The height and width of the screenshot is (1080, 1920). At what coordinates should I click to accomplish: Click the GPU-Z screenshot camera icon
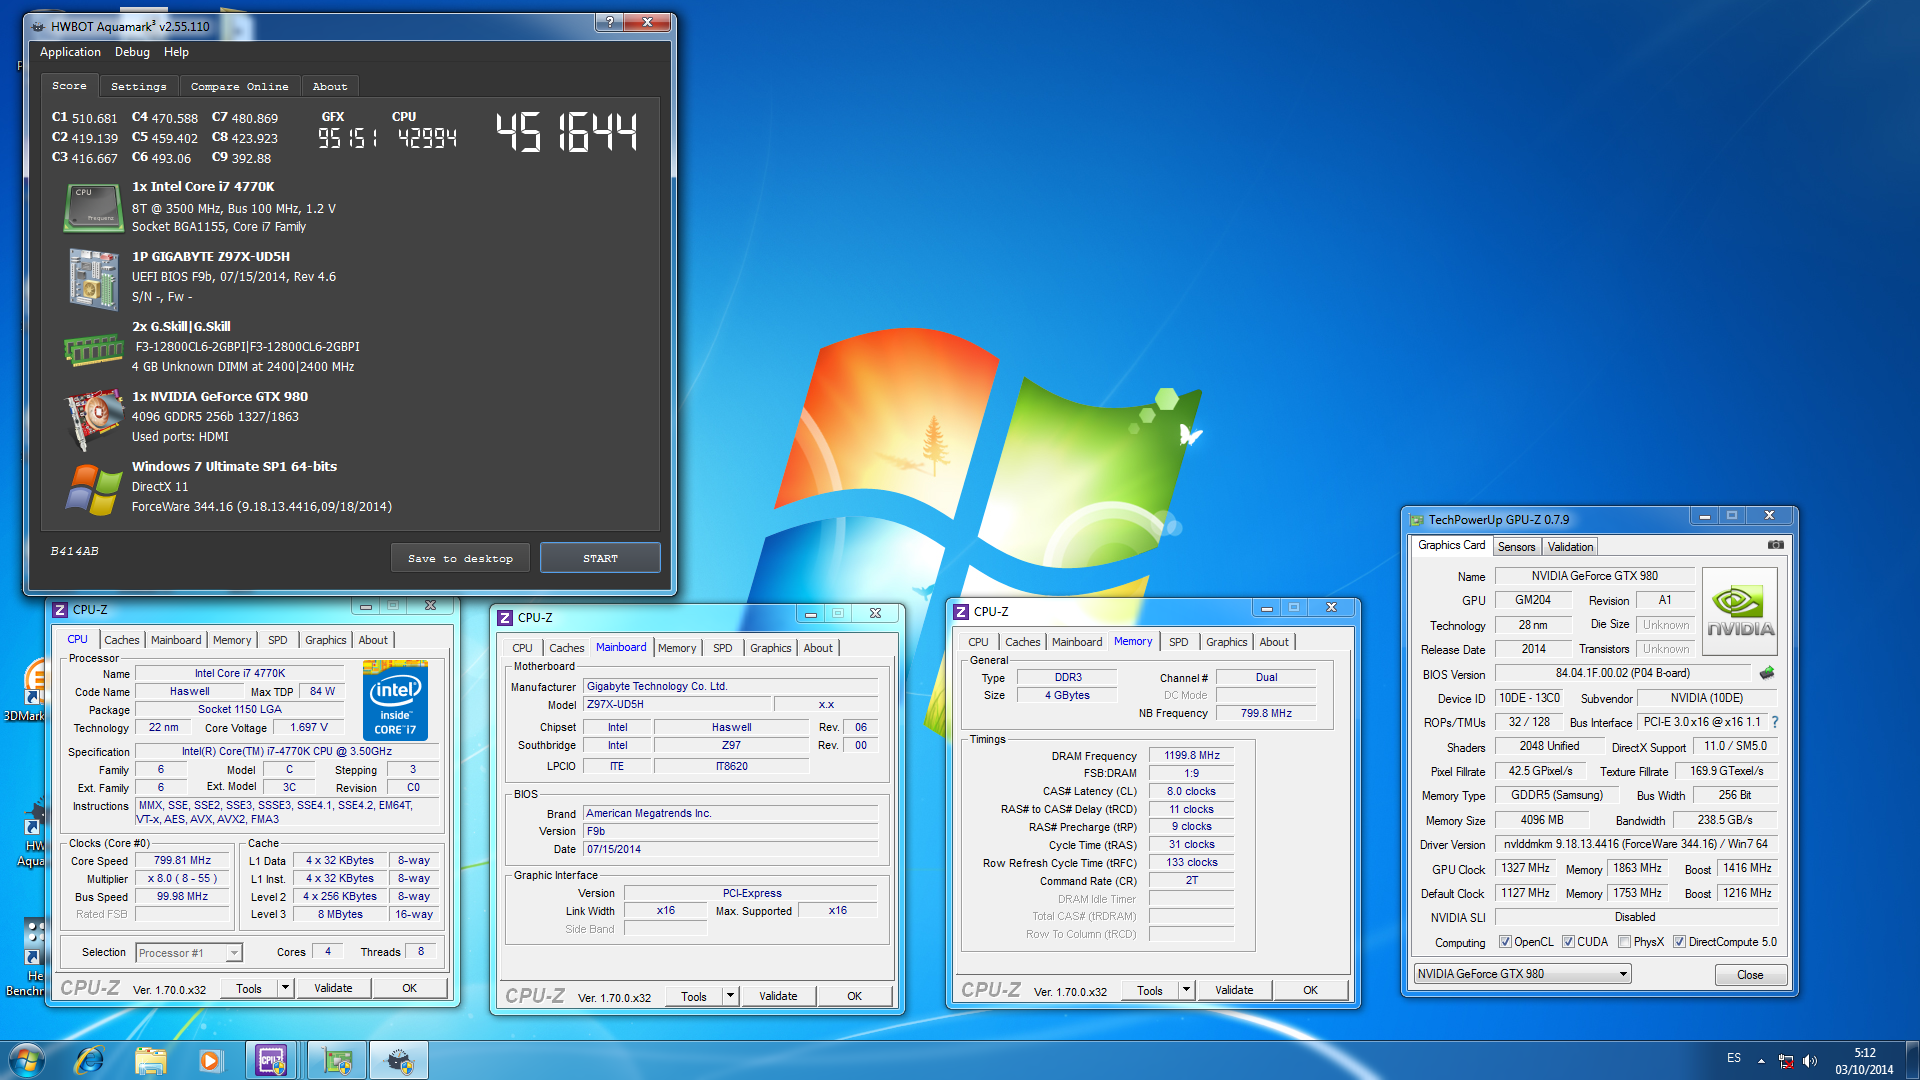[1775, 545]
